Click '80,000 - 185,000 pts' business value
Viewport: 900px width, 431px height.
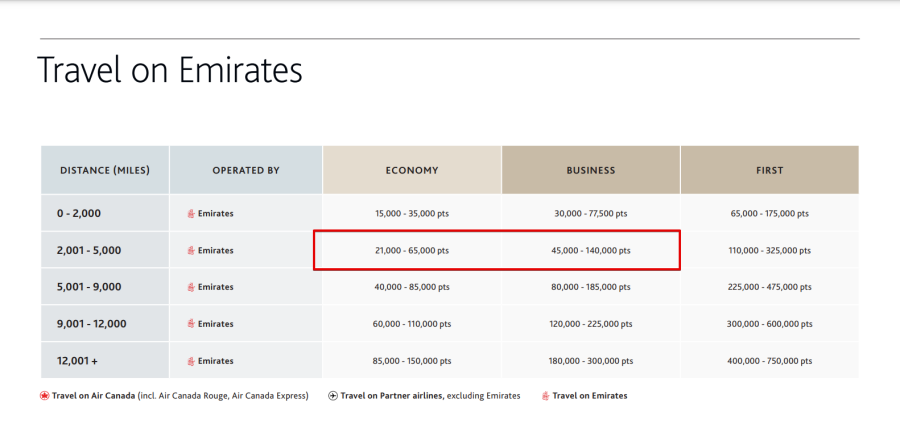(x=591, y=287)
